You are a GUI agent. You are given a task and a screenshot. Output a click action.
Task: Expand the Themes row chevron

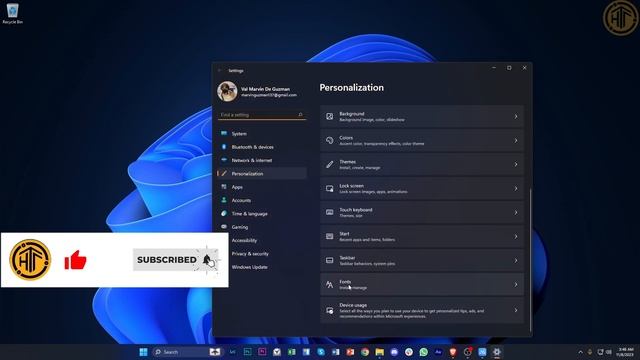tap(516, 164)
